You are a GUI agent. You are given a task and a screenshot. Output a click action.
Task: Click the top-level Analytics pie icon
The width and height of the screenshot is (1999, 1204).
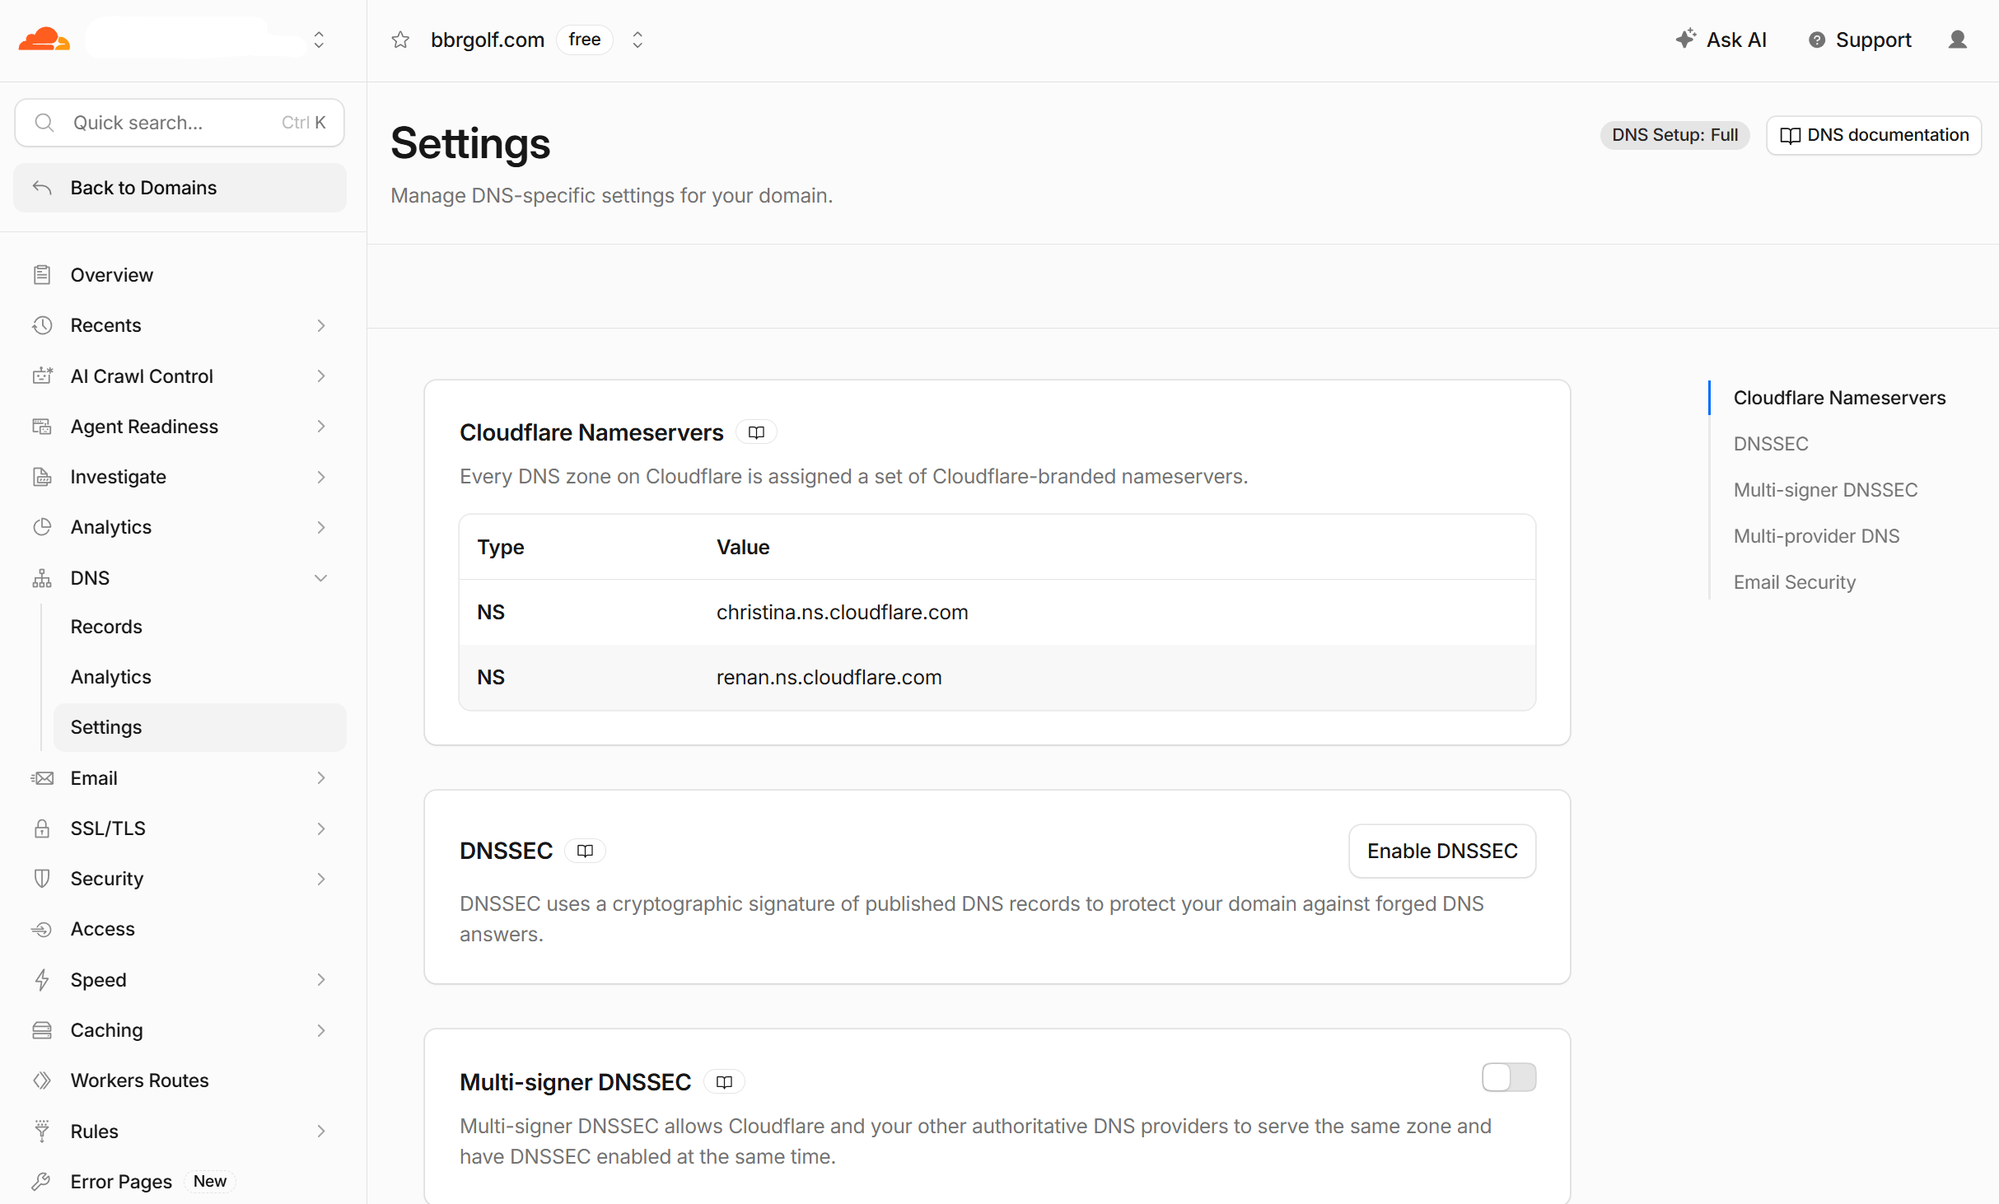point(42,527)
